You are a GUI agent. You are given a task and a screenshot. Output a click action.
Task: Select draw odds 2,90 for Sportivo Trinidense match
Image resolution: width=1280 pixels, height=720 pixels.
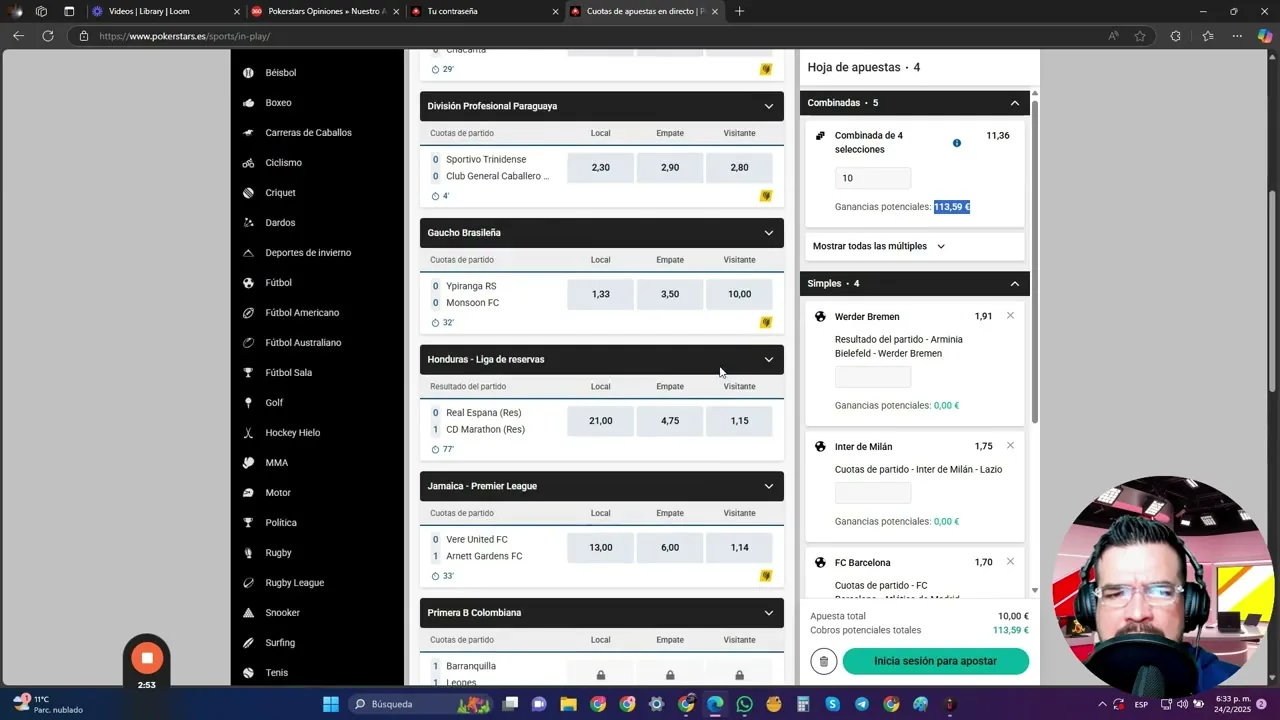tap(670, 168)
